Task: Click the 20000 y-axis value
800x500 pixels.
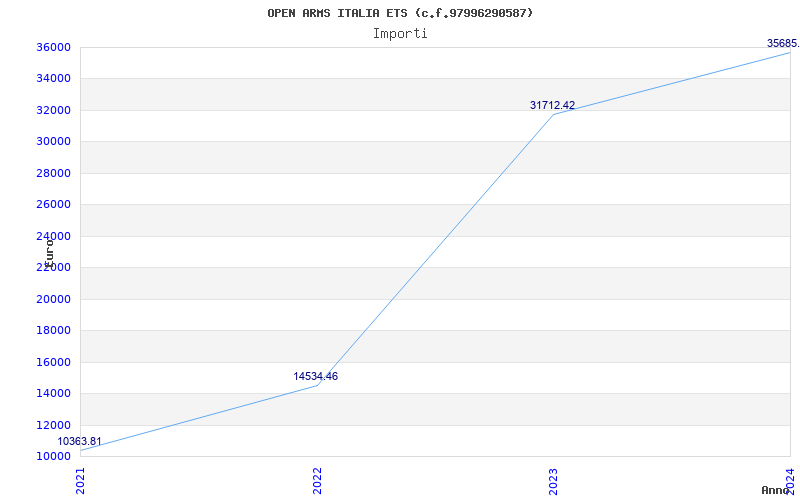Action: click(53, 299)
